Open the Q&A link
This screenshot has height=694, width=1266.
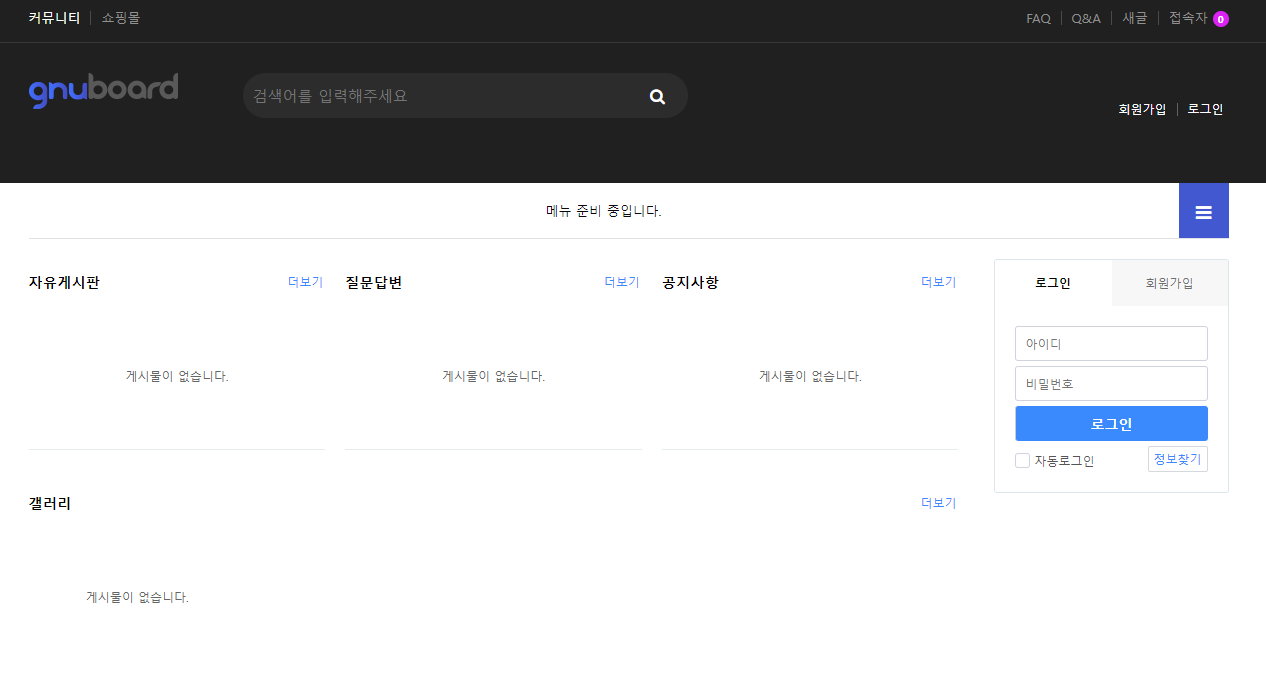tap(1086, 18)
